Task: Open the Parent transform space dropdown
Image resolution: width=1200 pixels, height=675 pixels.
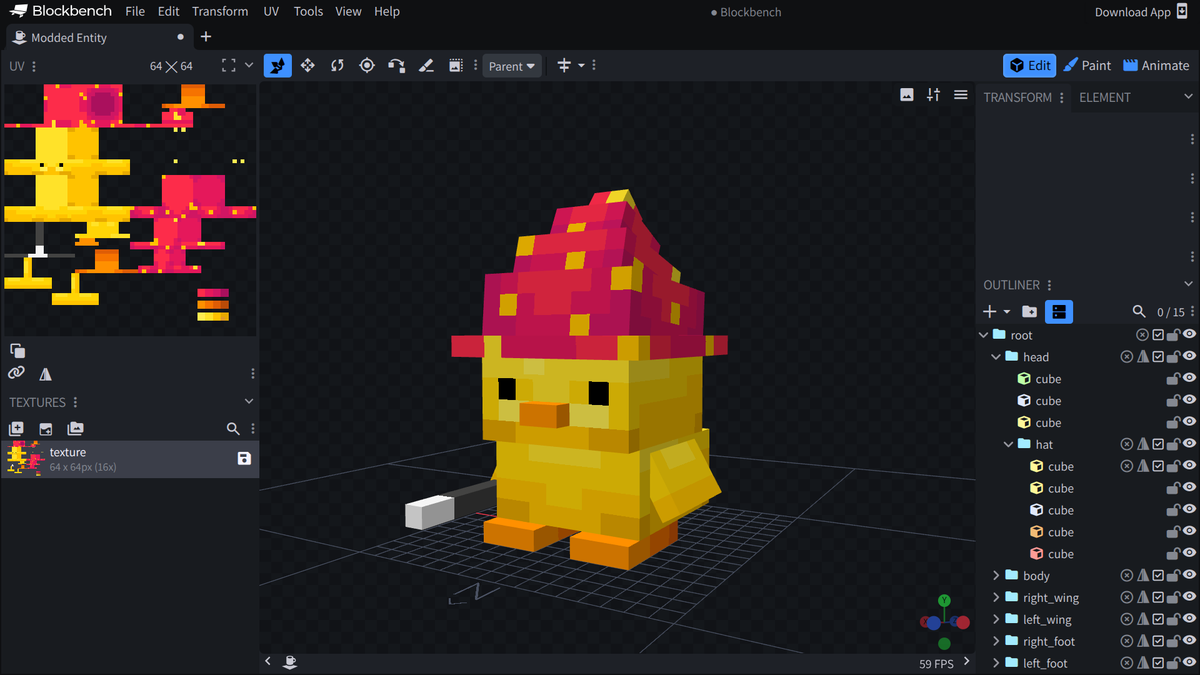Action: coord(512,65)
